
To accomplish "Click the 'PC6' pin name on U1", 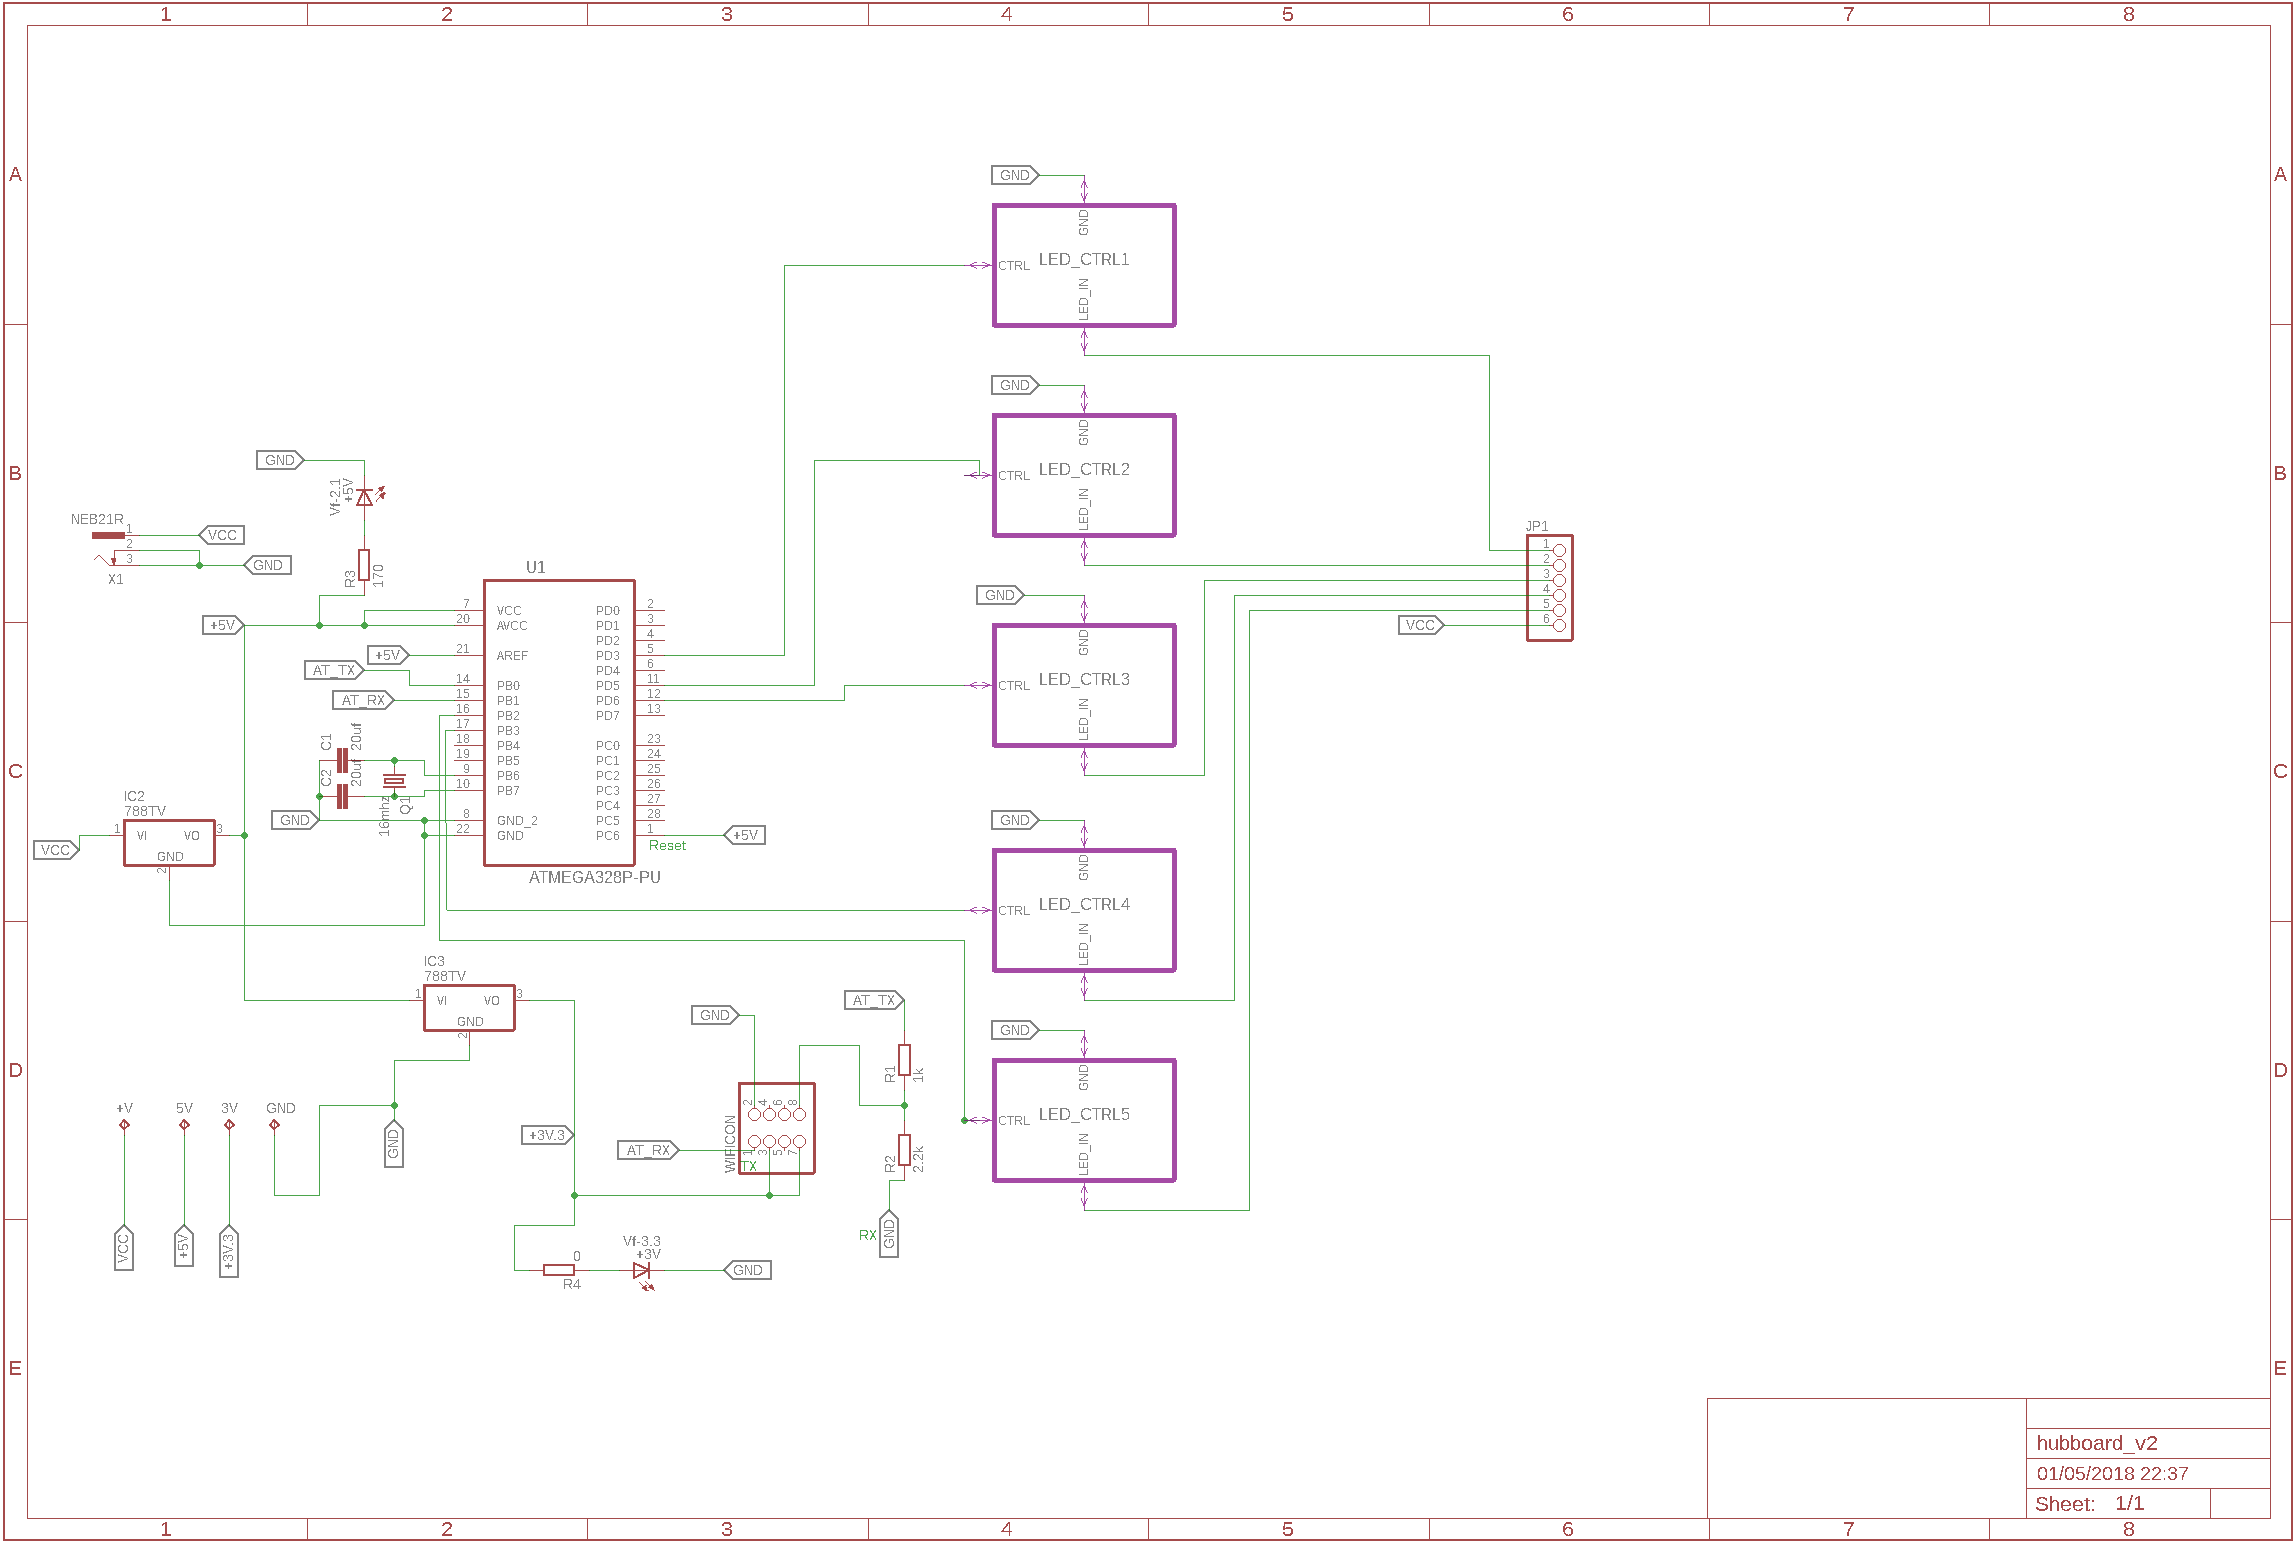I will pos(607,836).
